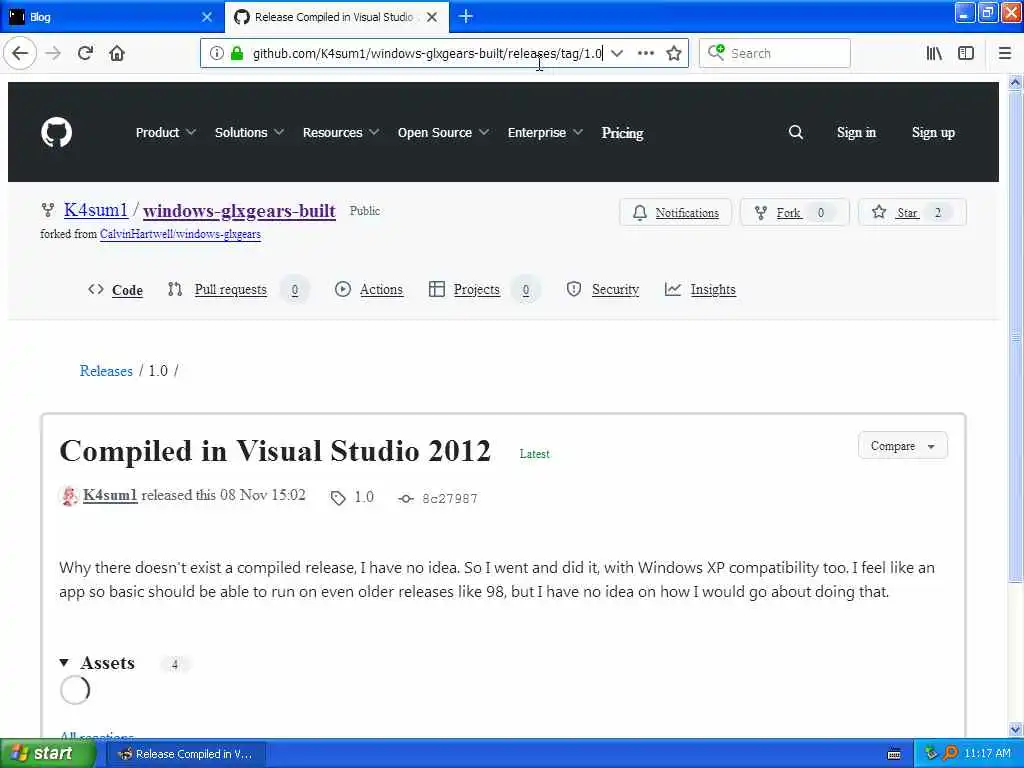Screen dimensions: 1024x768
Task: Expand the Open Source menu
Action: (x=443, y=133)
